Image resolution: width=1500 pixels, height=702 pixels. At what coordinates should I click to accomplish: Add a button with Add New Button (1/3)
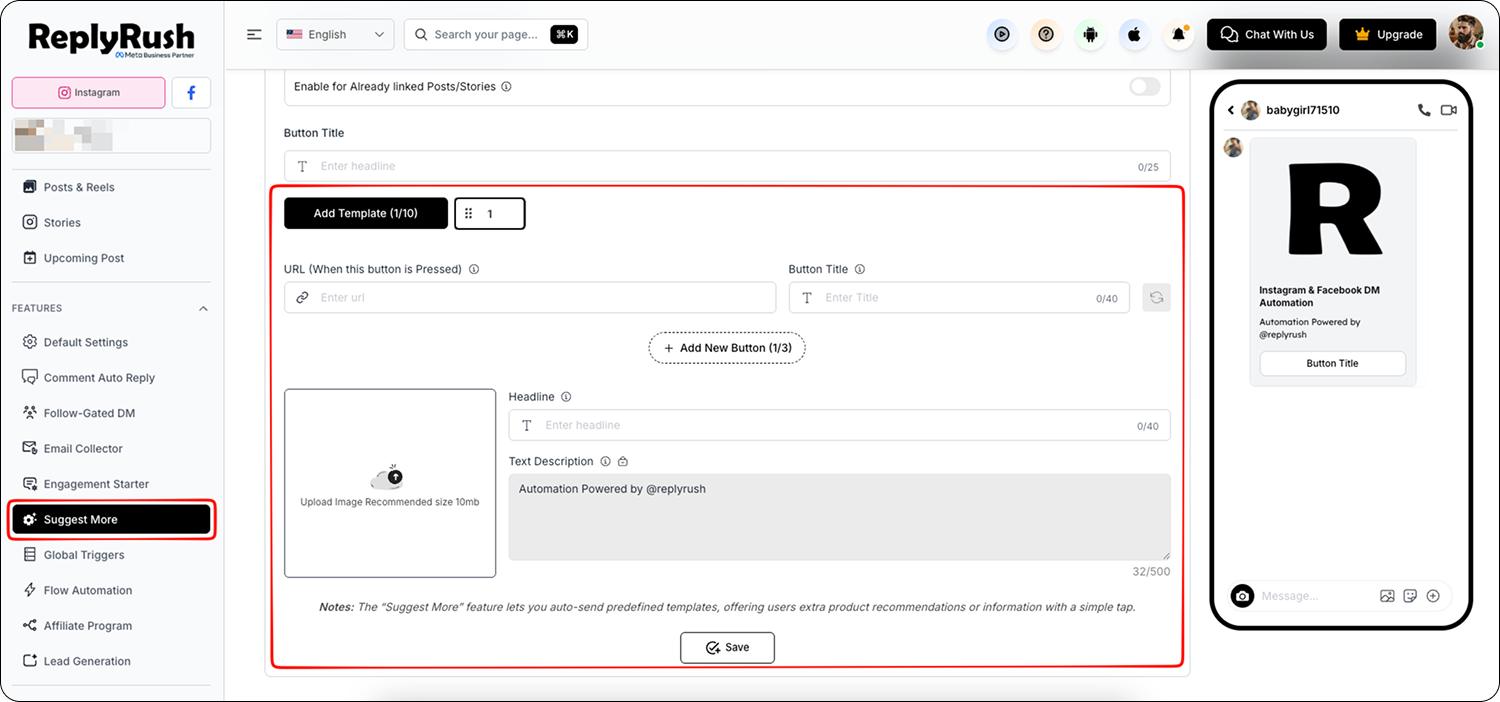(x=727, y=348)
